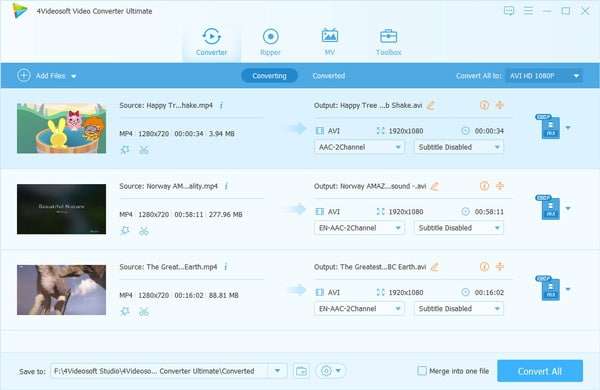Click scissors cut icon for Happy Tree video
600x390 pixels.
[144, 150]
